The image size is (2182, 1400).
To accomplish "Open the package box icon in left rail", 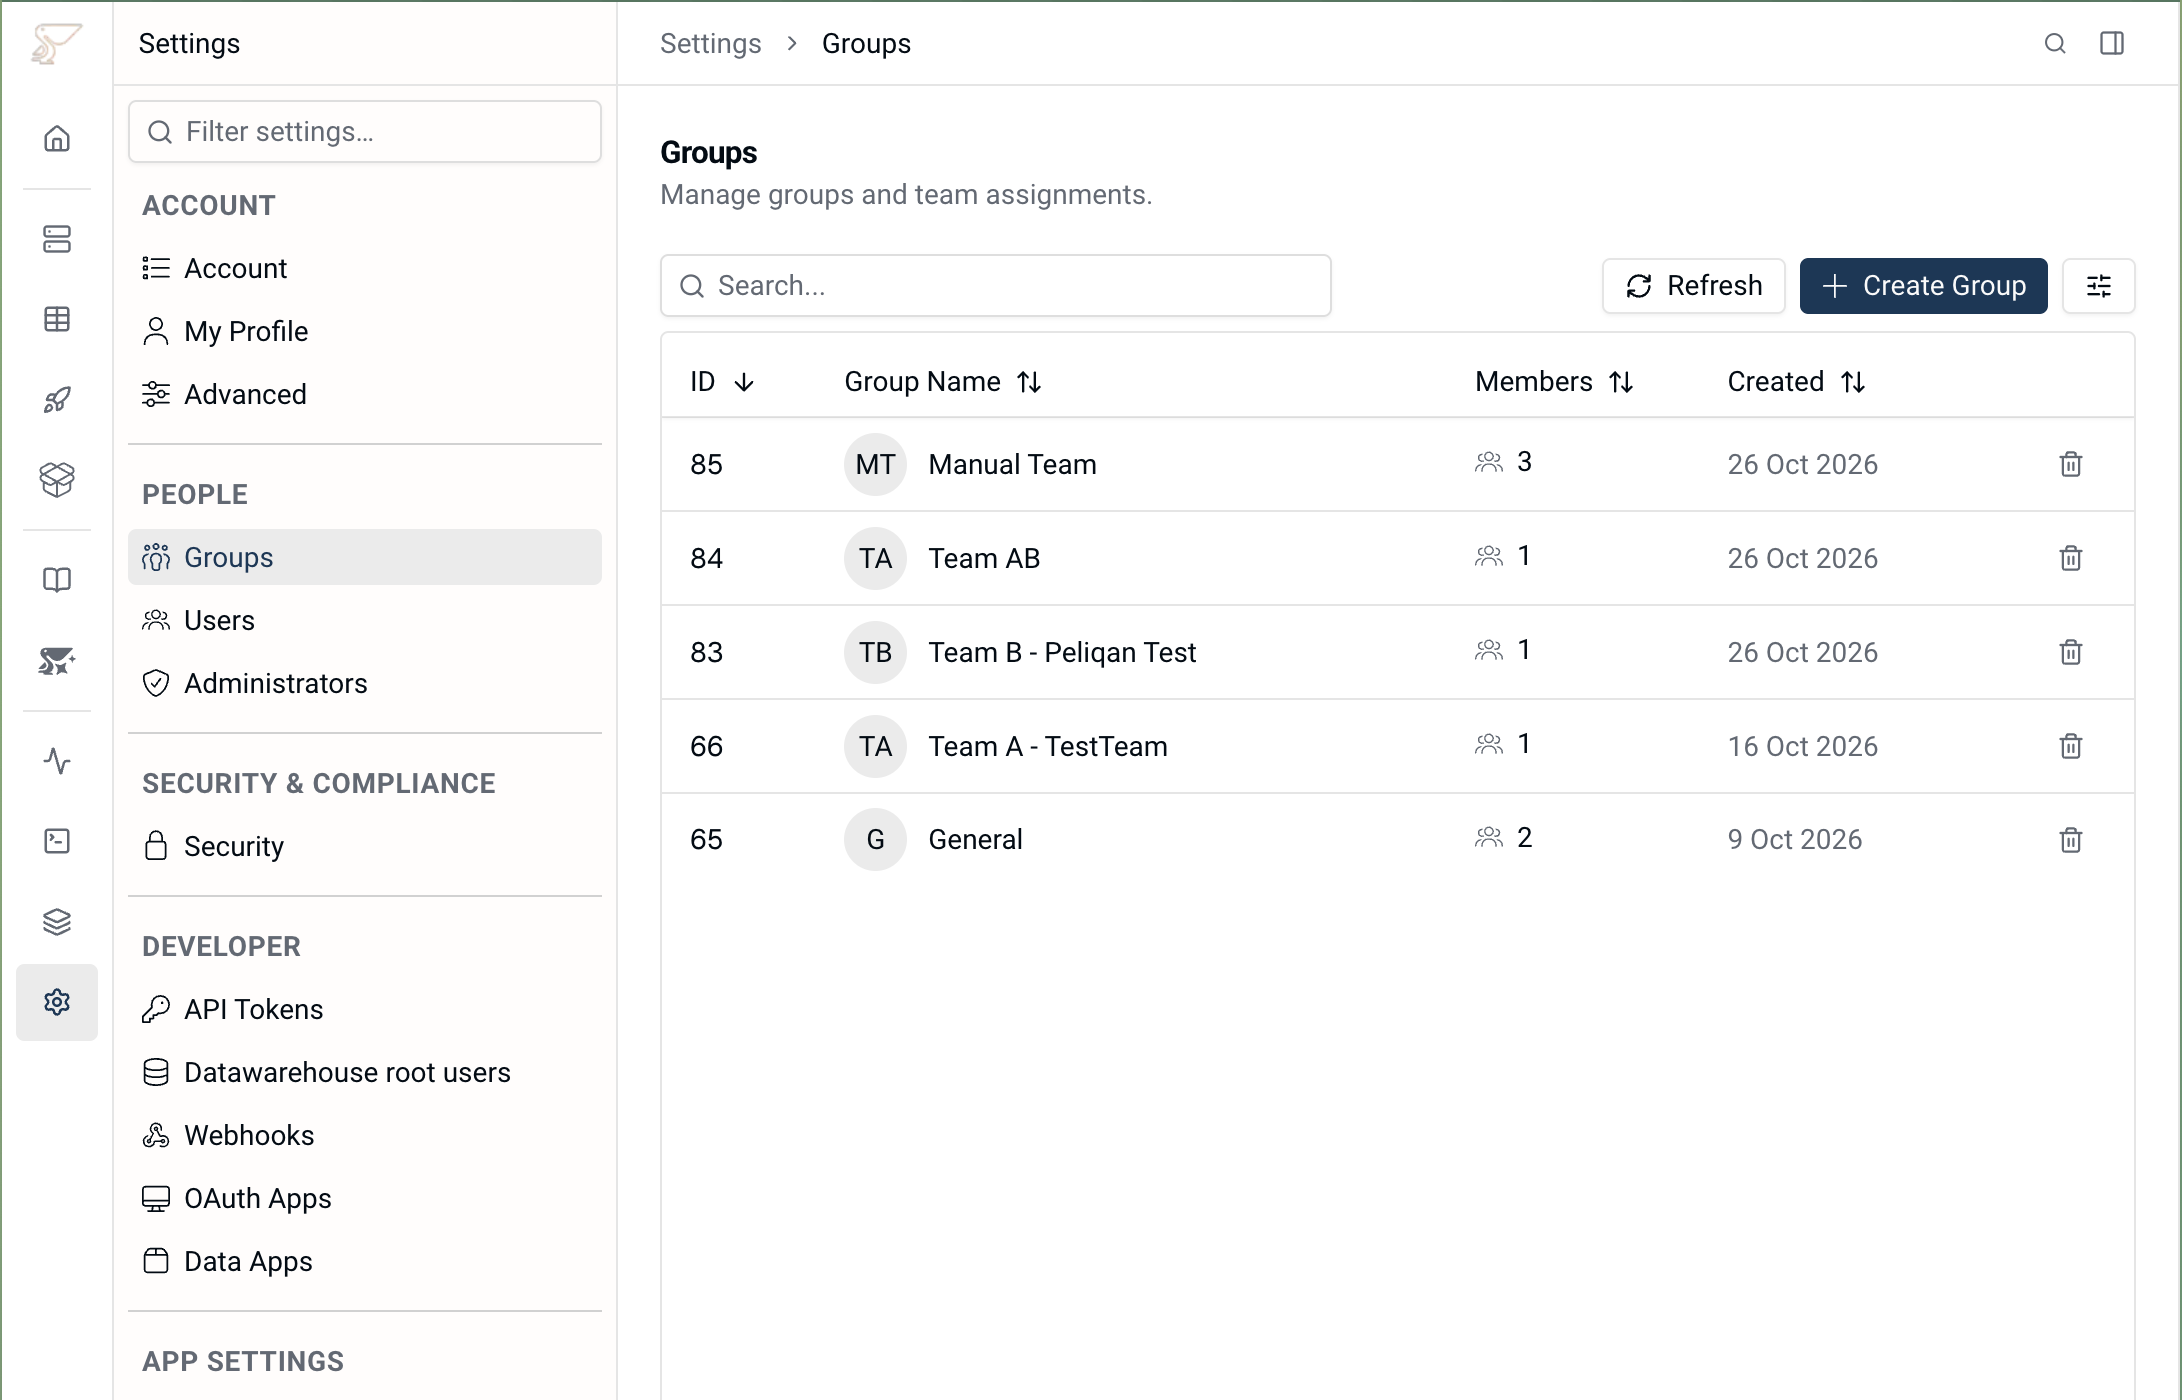I will 57,480.
